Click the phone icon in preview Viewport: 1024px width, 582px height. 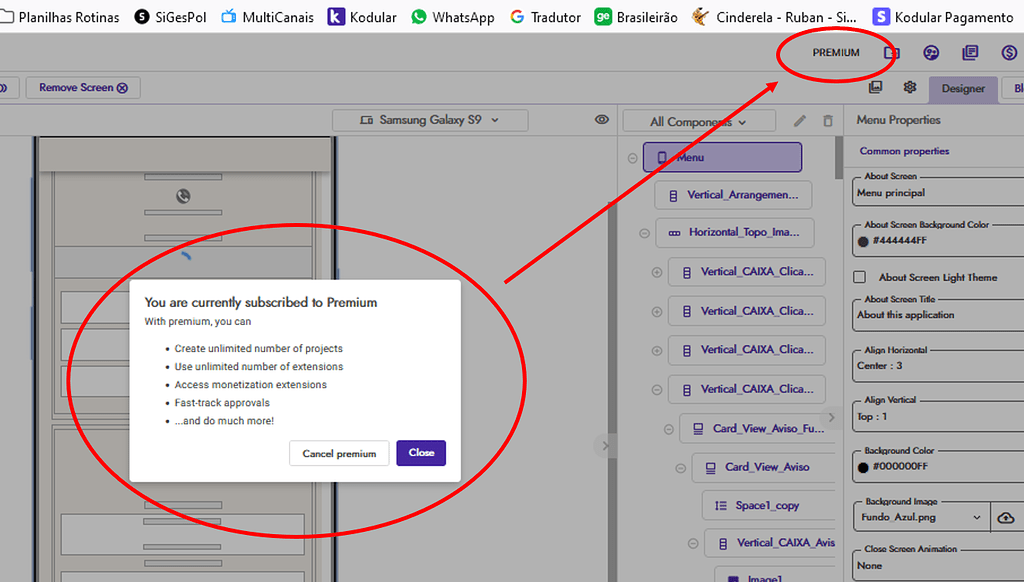coord(183,196)
